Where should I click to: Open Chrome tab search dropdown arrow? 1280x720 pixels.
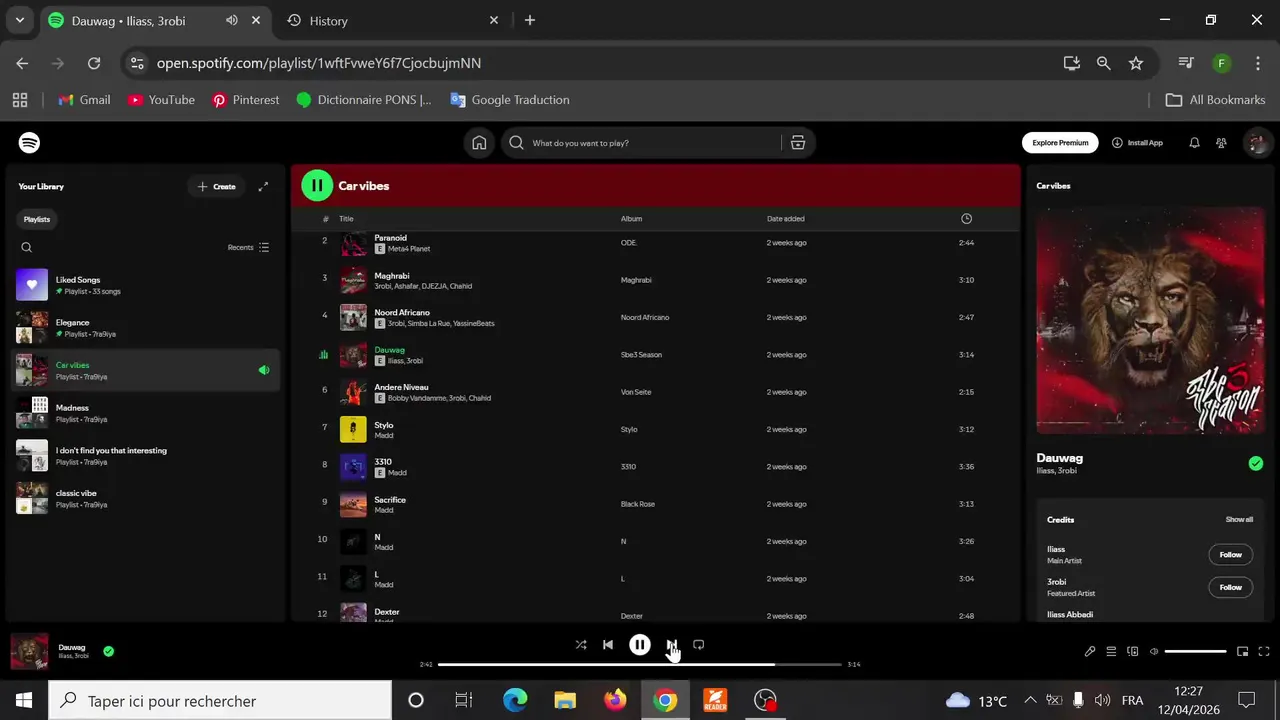[x=19, y=20]
